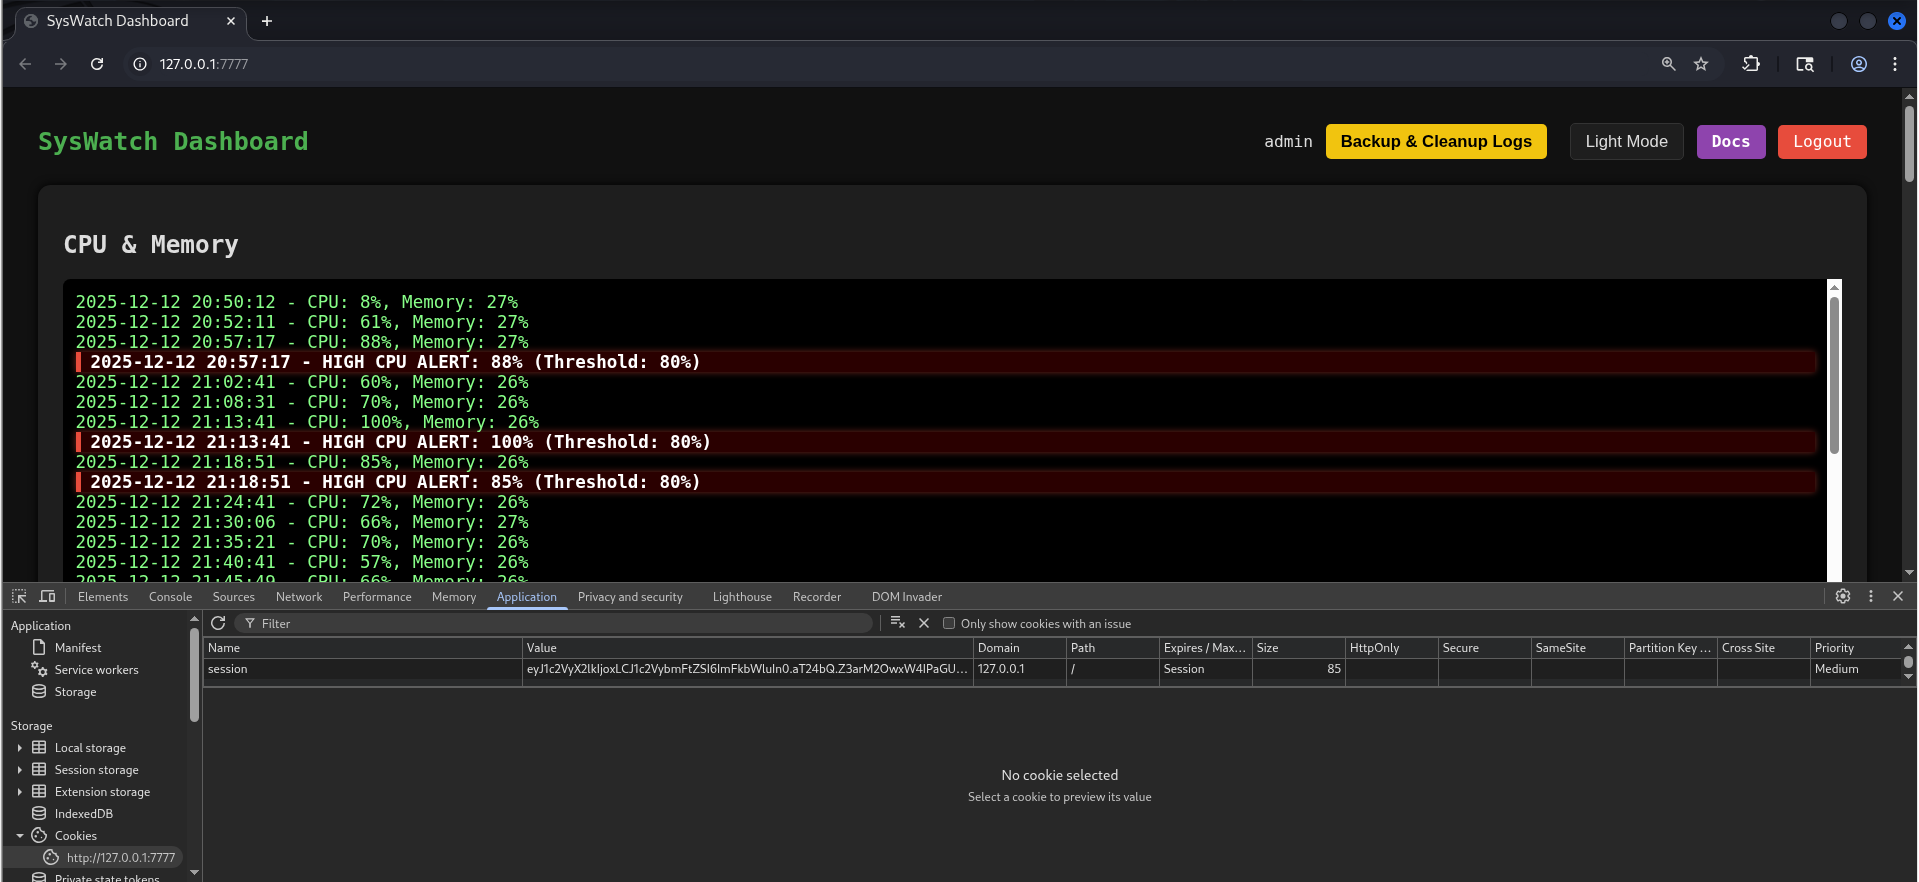Expand Session storage tree node
The width and height of the screenshot is (1919, 882).
click(x=19, y=770)
